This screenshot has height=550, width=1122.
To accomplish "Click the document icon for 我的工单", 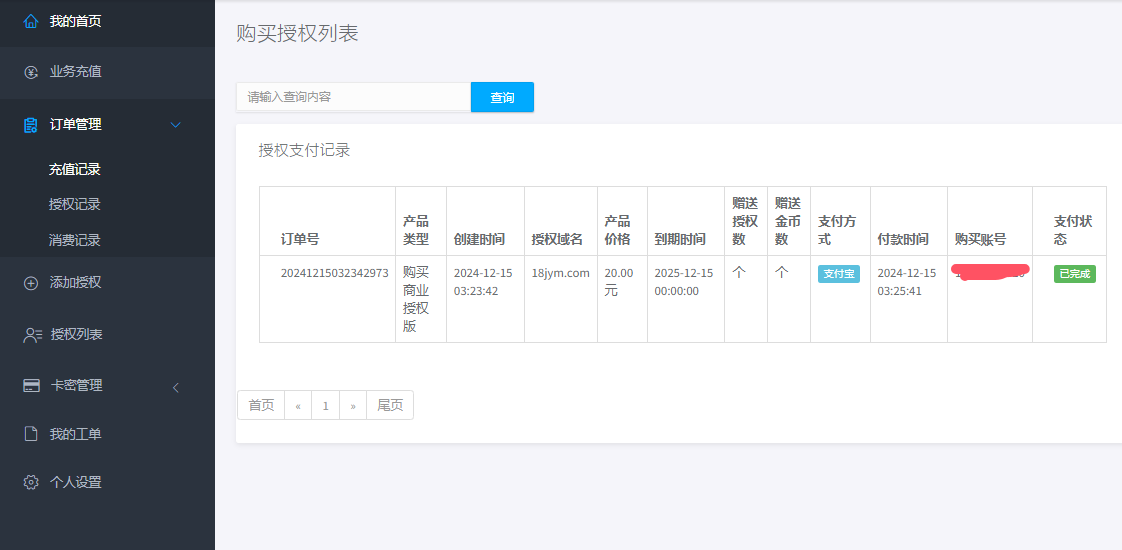I will pos(31,434).
